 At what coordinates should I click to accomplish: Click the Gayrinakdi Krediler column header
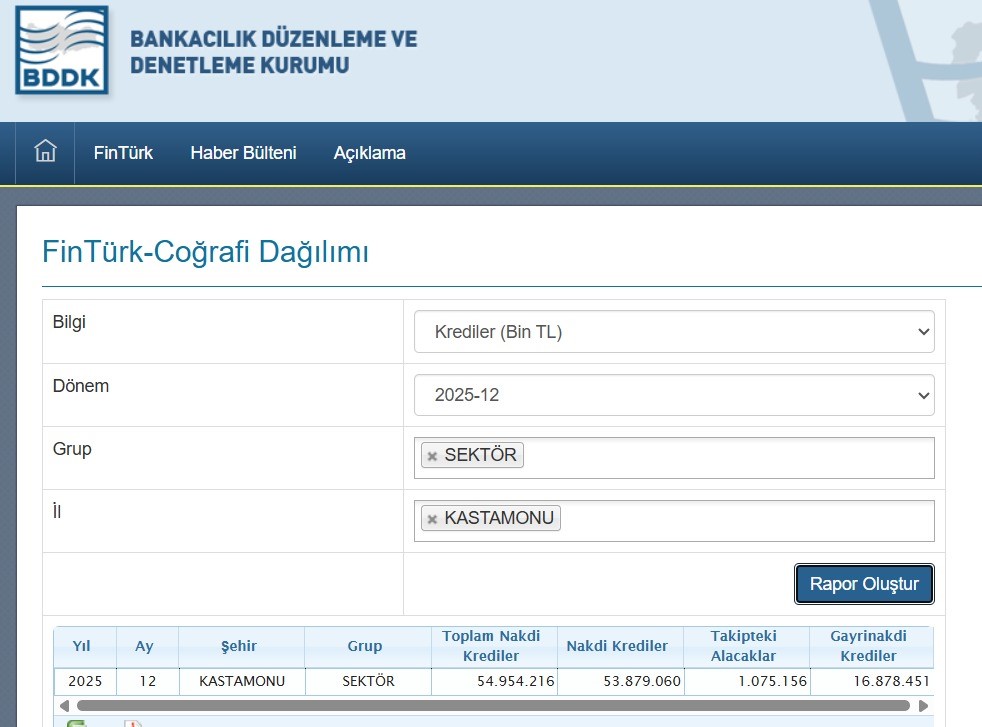pyautogui.click(x=868, y=646)
